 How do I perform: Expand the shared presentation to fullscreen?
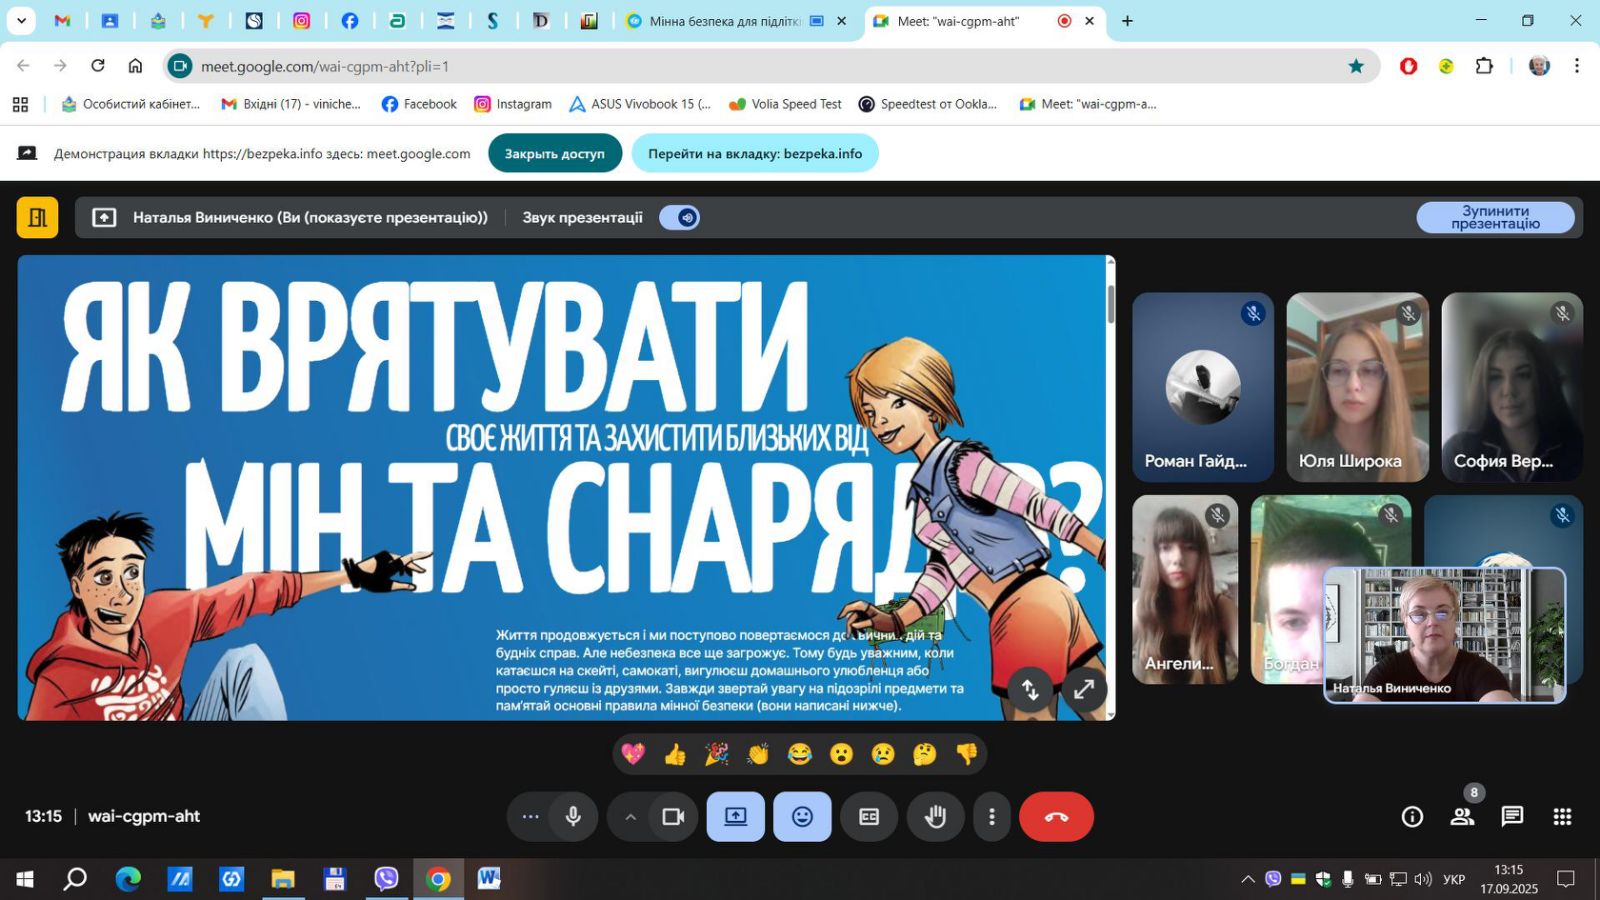coord(1084,689)
